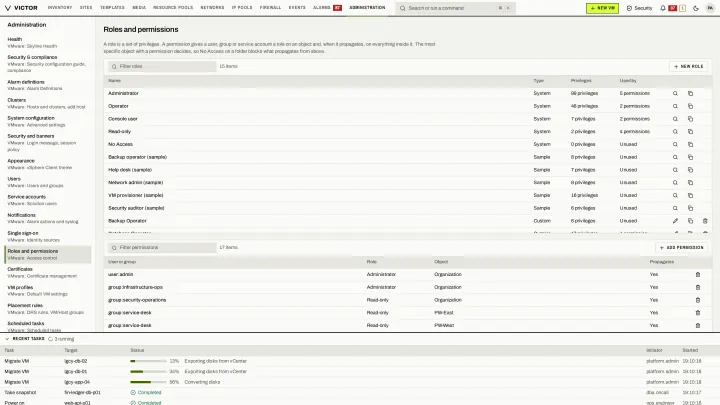Open the Security link in the header
This screenshot has height=405, width=720.
pyautogui.click(x=640, y=8)
